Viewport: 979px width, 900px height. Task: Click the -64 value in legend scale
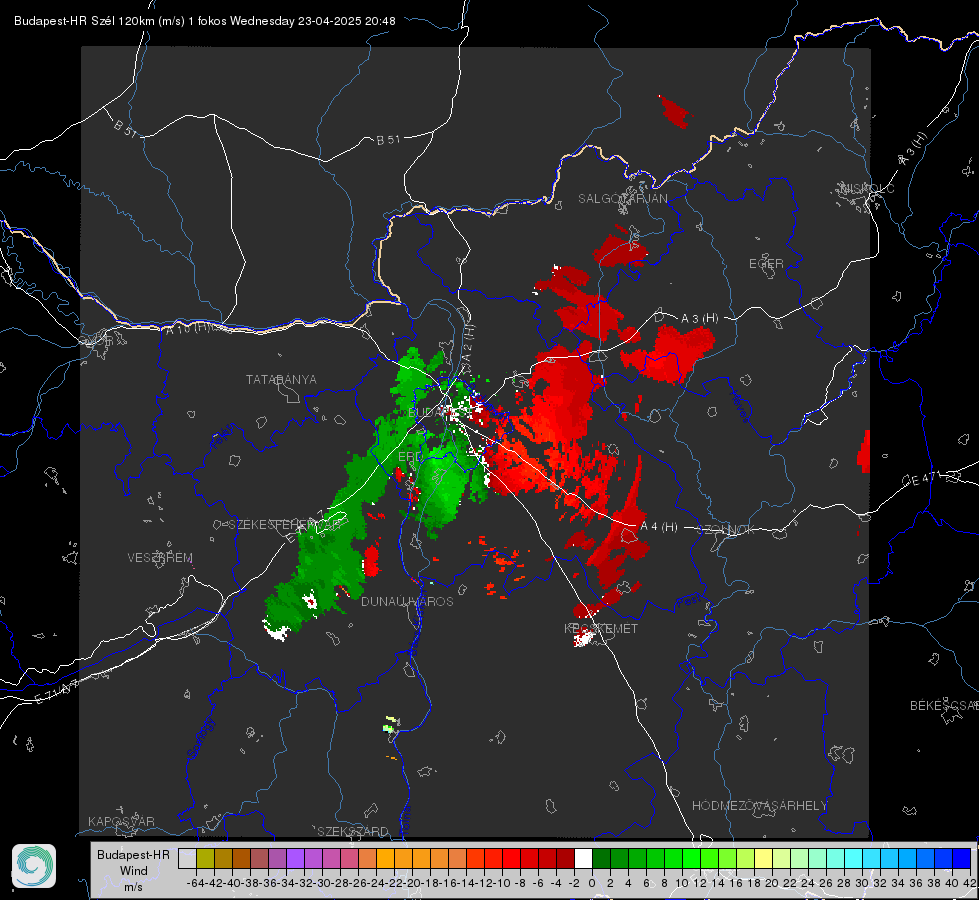pos(195,883)
